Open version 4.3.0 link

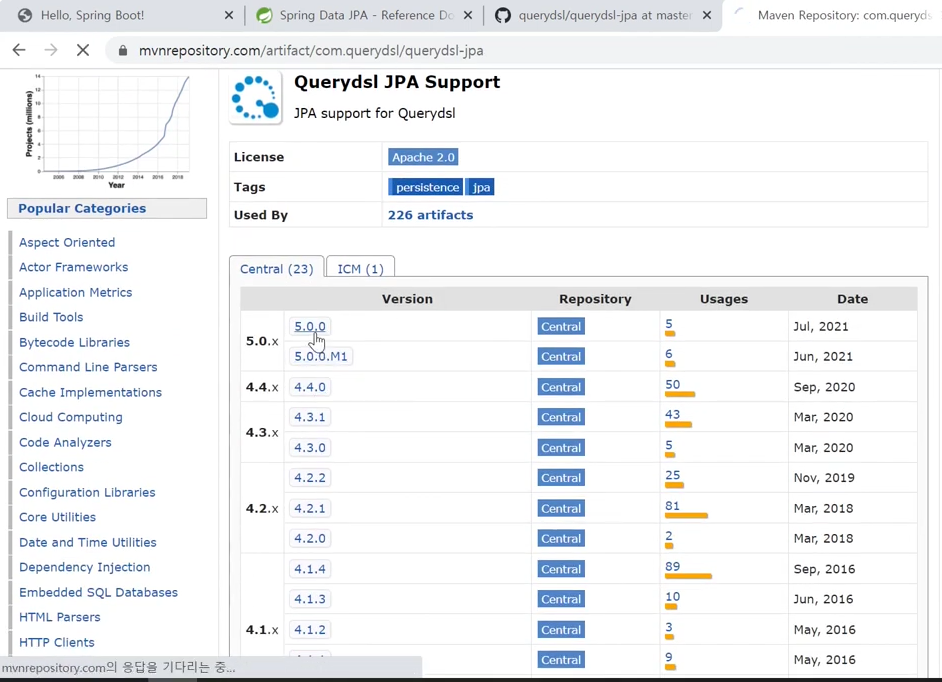tap(310, 448)
